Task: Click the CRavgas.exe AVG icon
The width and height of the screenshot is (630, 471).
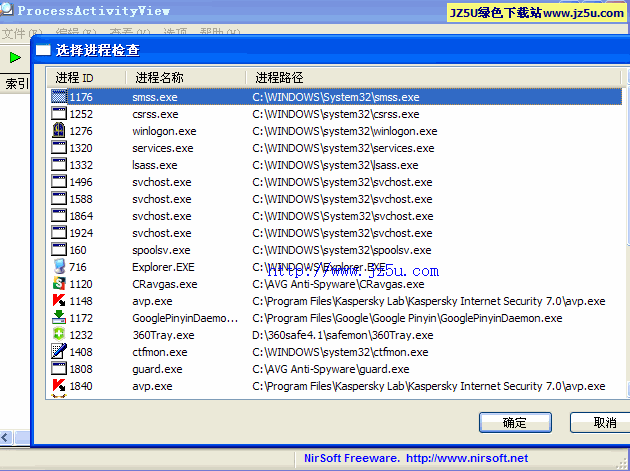Action: pyautogui.click(x=59, y=284)
